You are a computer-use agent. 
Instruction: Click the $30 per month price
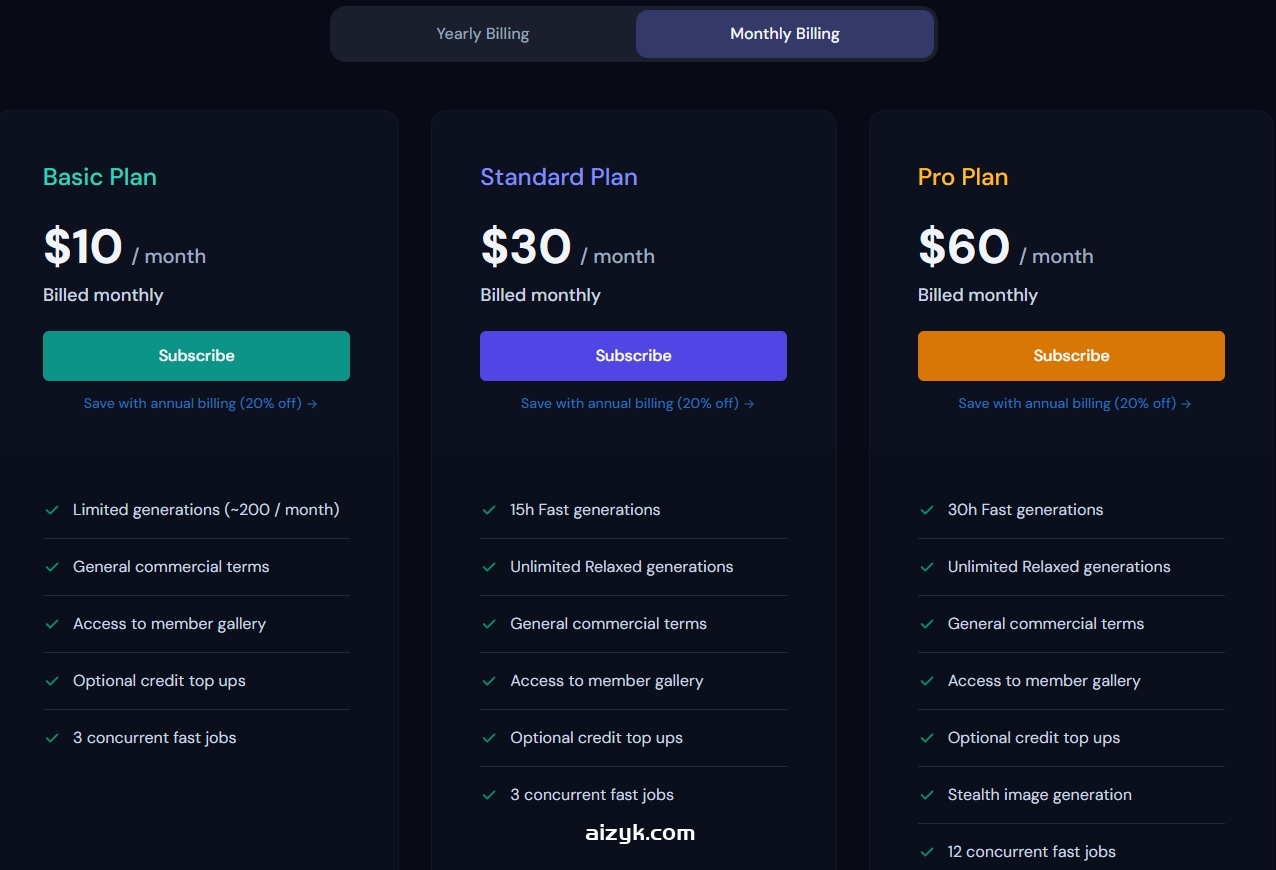pyautogui.click(x=526, y=247)
